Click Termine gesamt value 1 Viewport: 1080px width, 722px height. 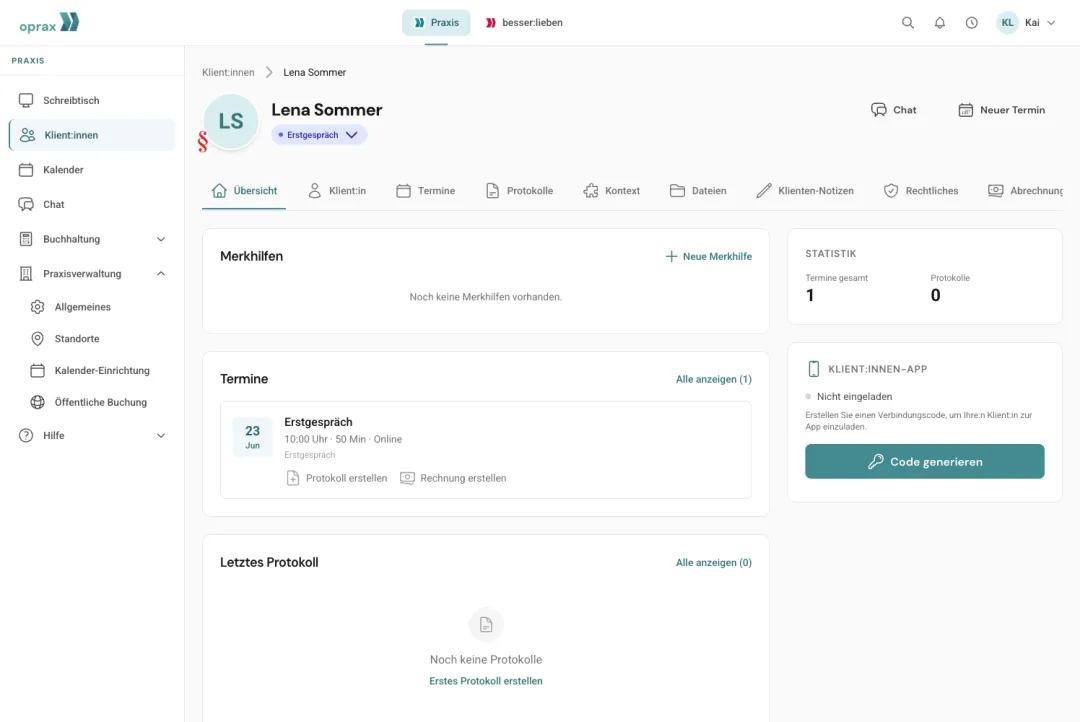[810, 296]
